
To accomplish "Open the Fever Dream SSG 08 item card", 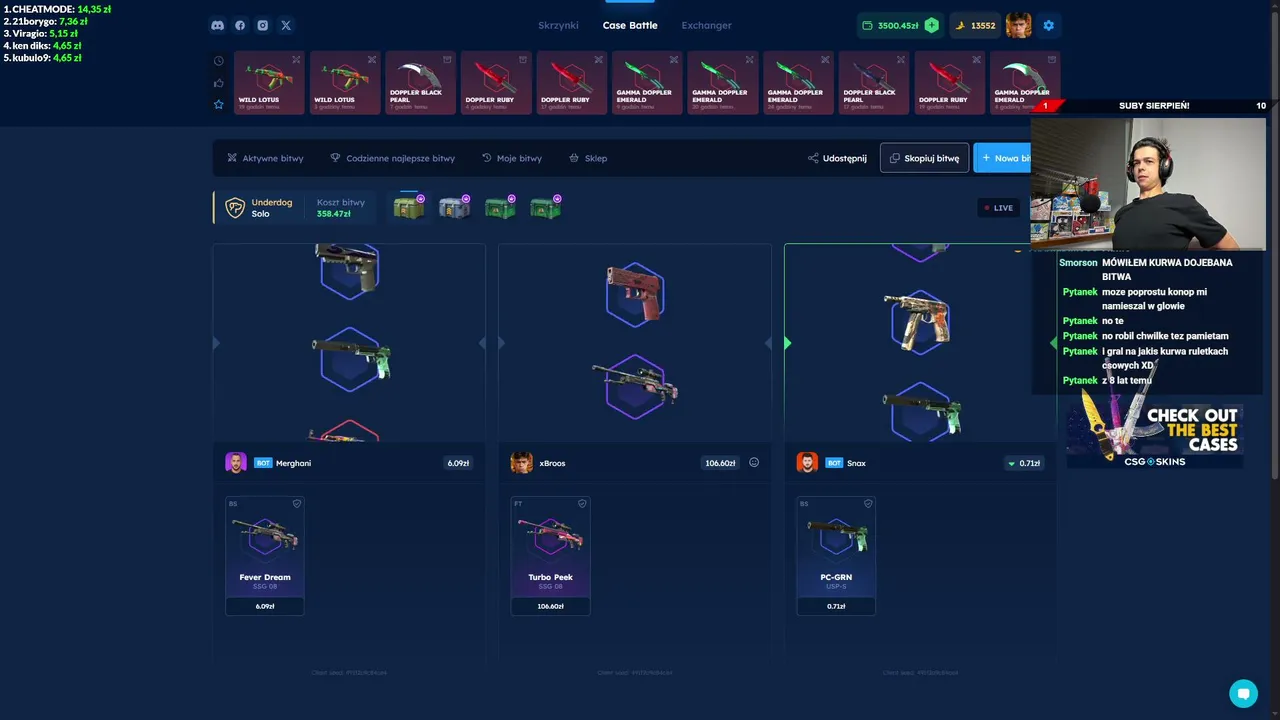I will tap(265, 556).
